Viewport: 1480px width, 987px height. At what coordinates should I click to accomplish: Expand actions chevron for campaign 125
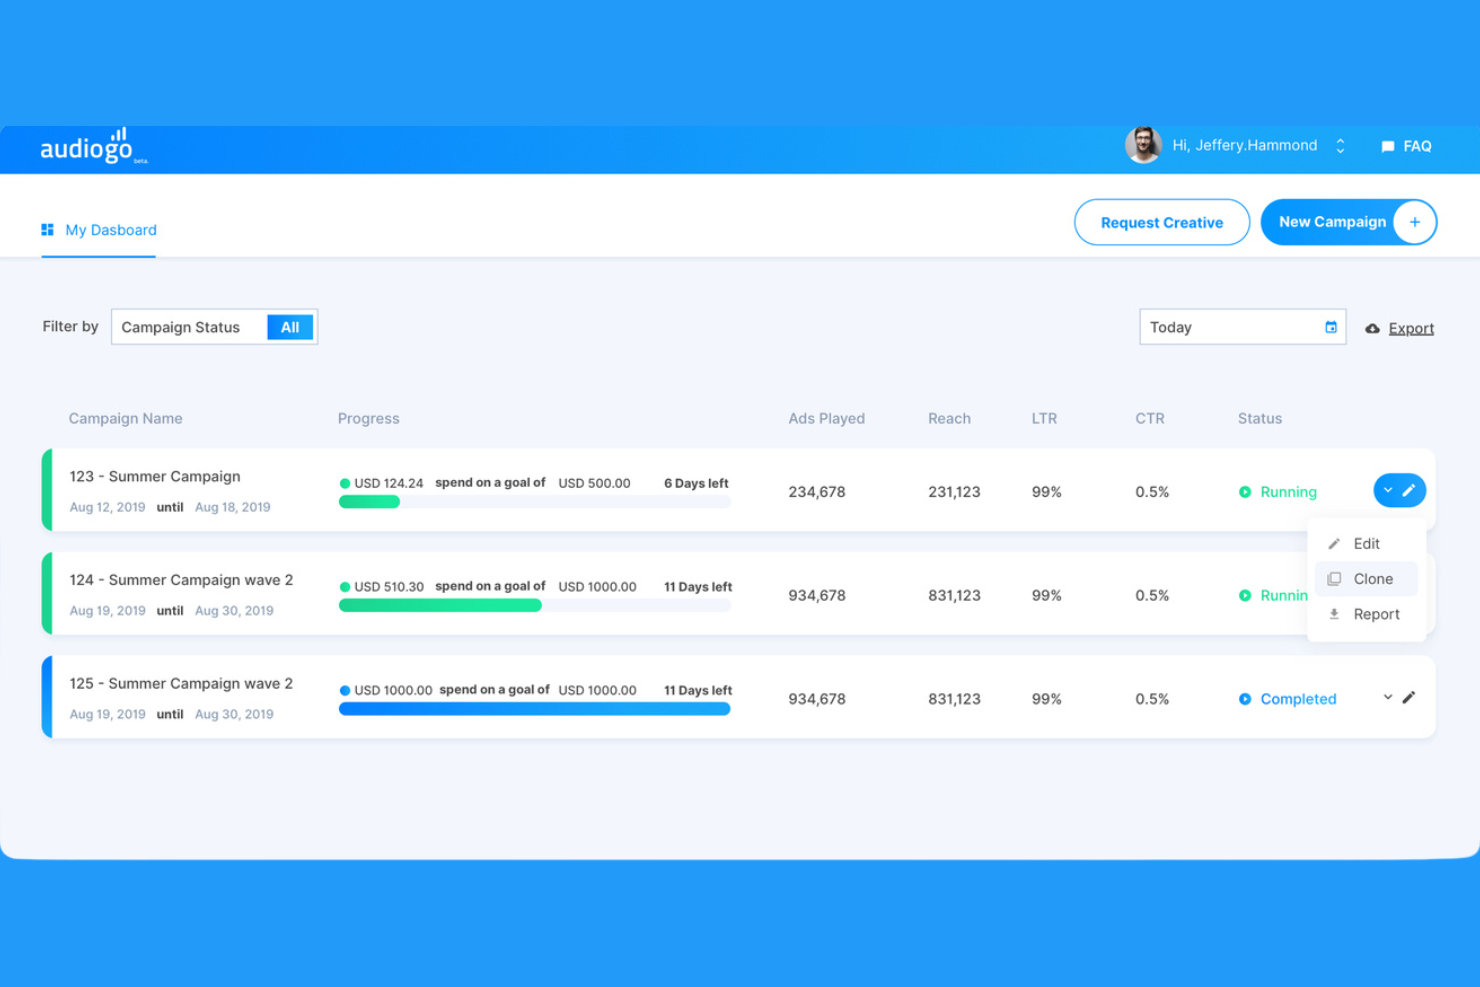(1388, 697)
